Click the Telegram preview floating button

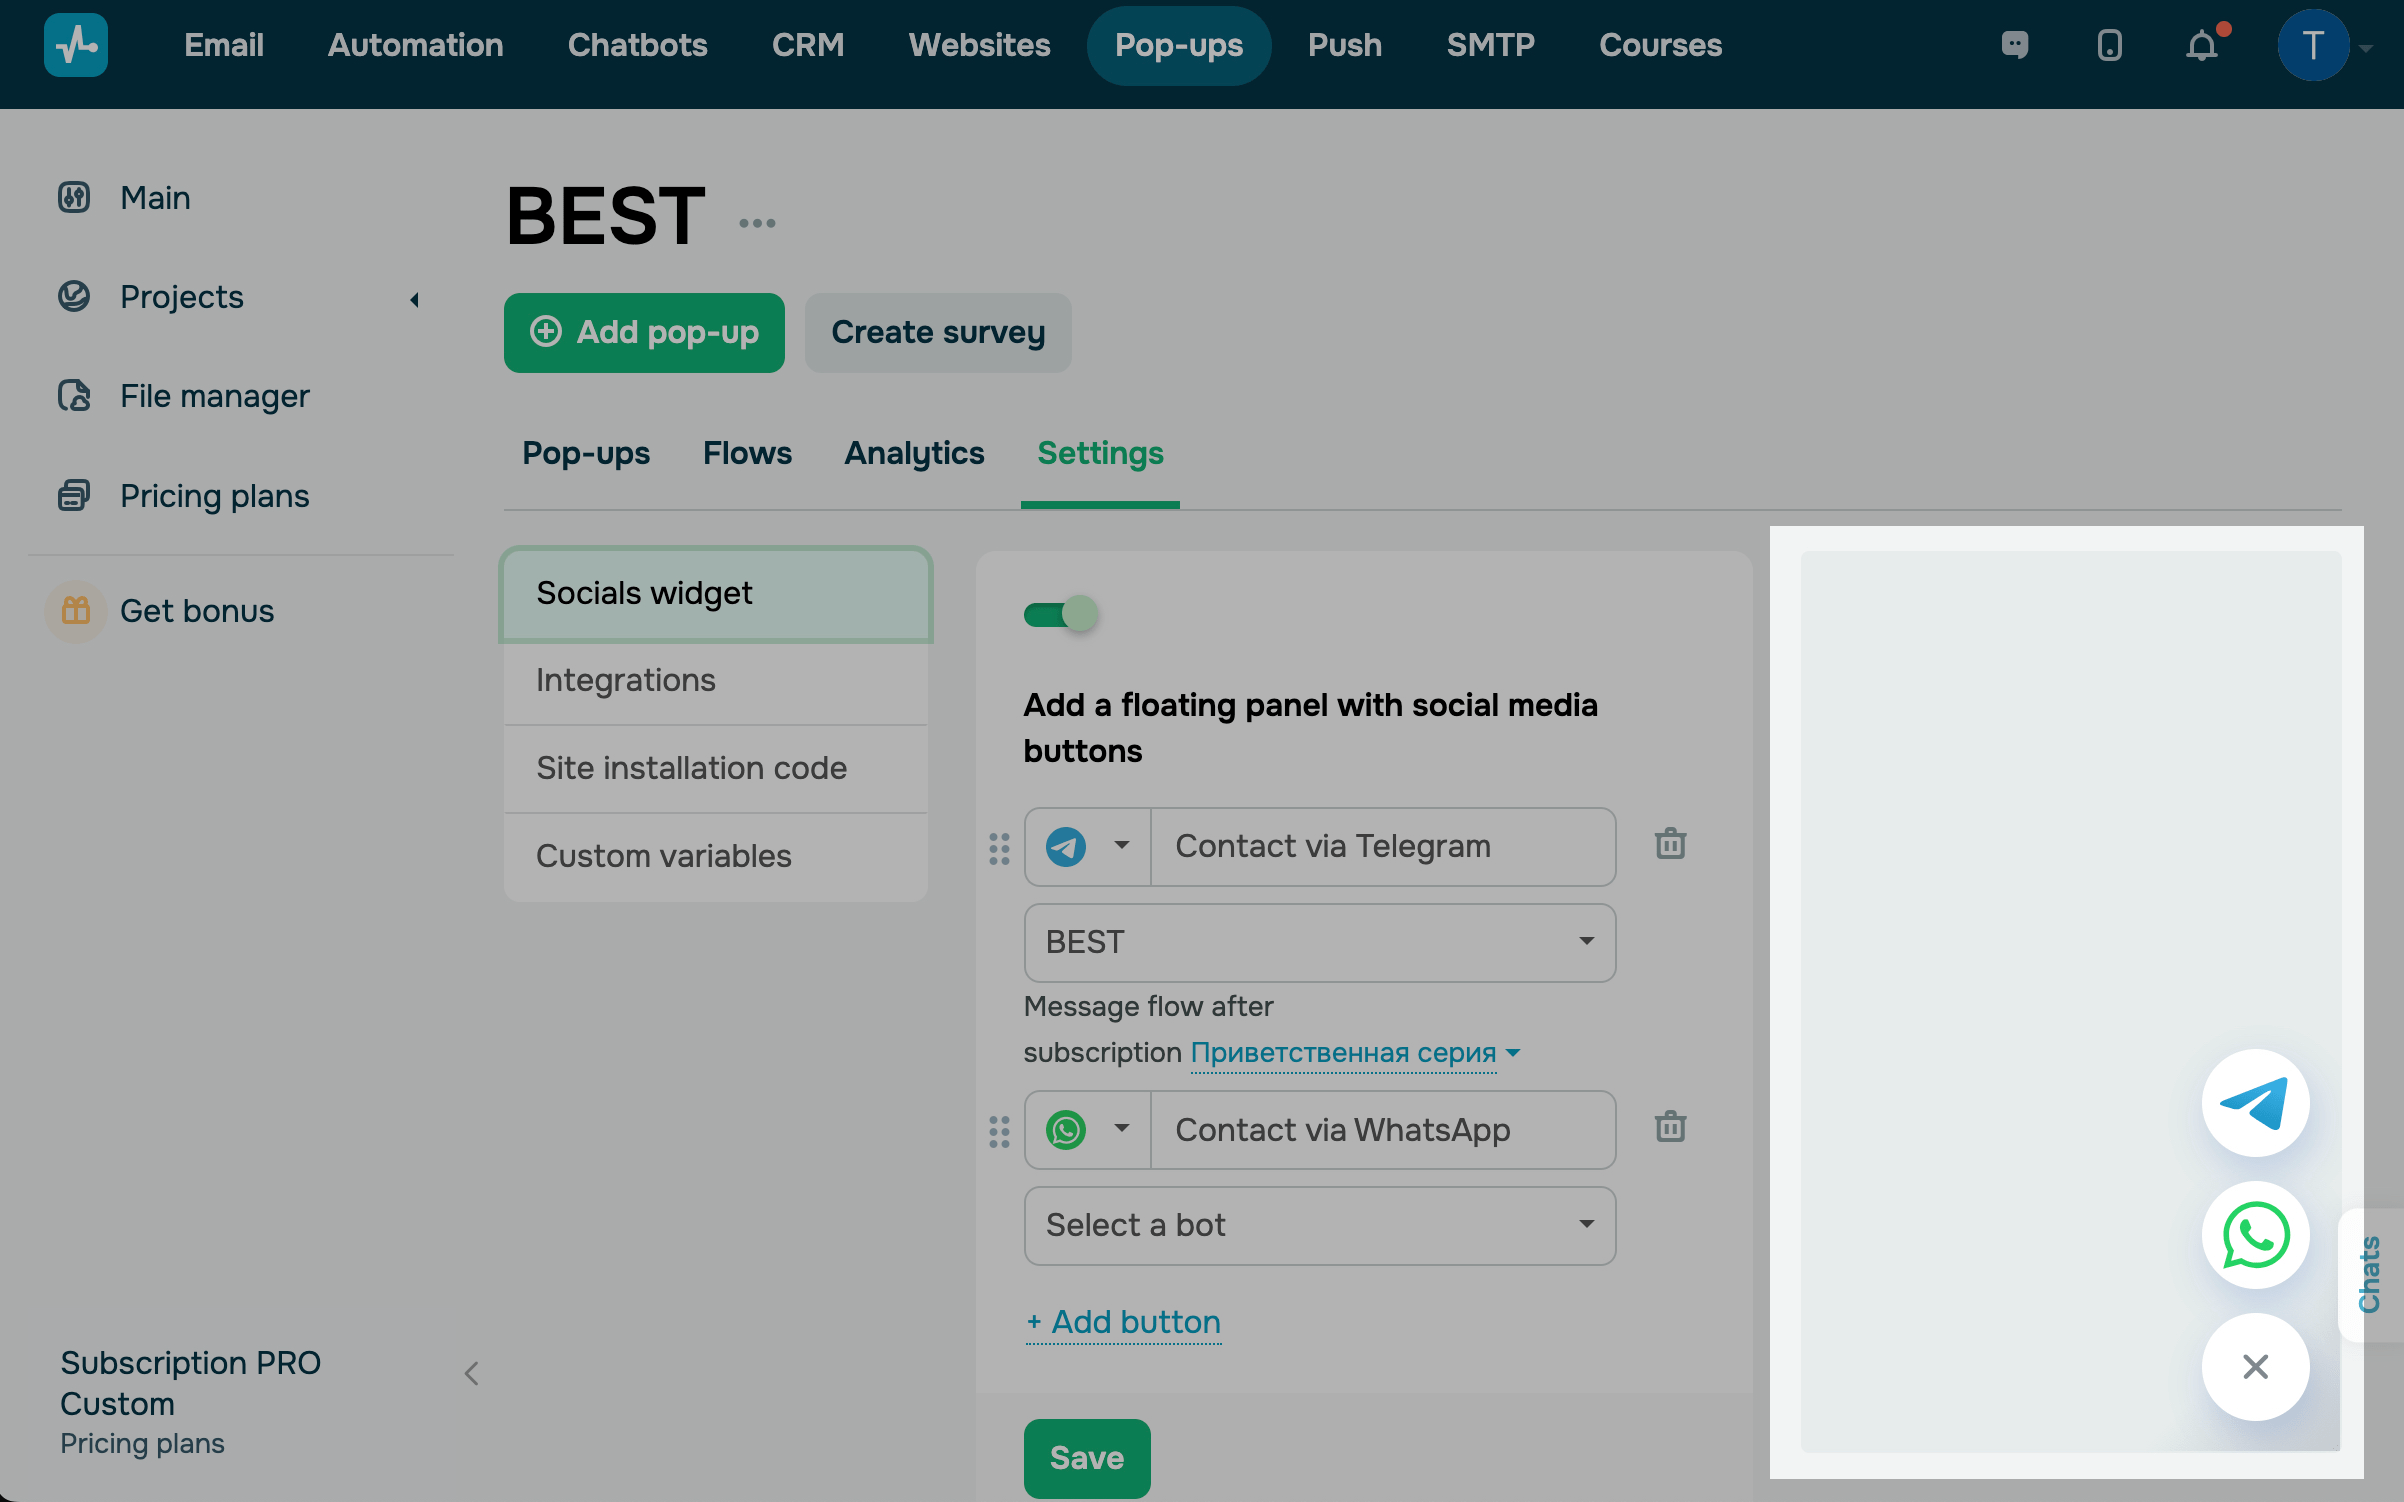(2255, 1103)
